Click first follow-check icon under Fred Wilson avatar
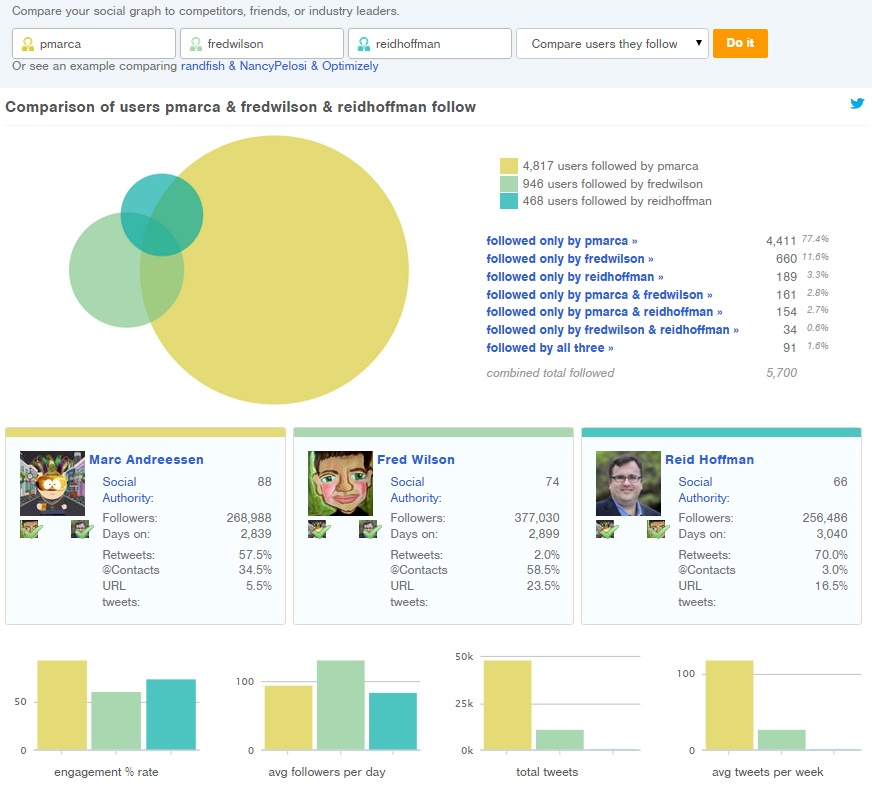 [x=318, y=529]
